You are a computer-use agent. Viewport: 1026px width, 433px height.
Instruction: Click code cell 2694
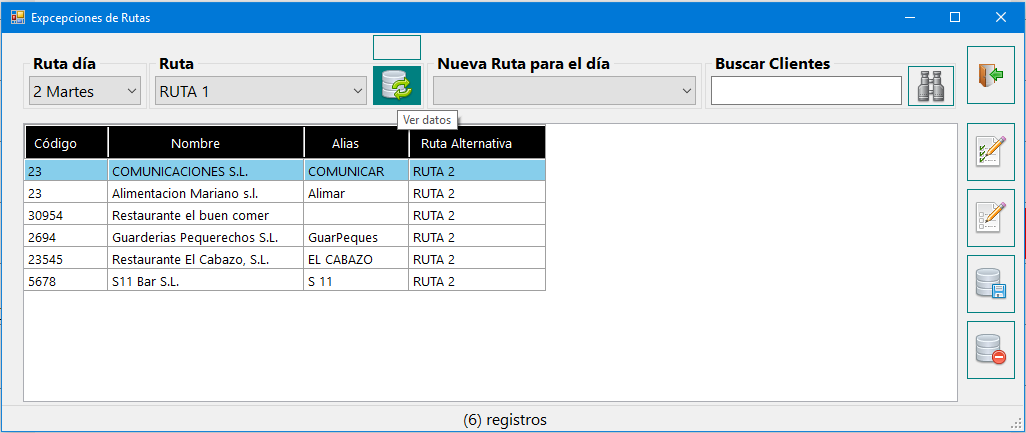click(x=66, y=237)
